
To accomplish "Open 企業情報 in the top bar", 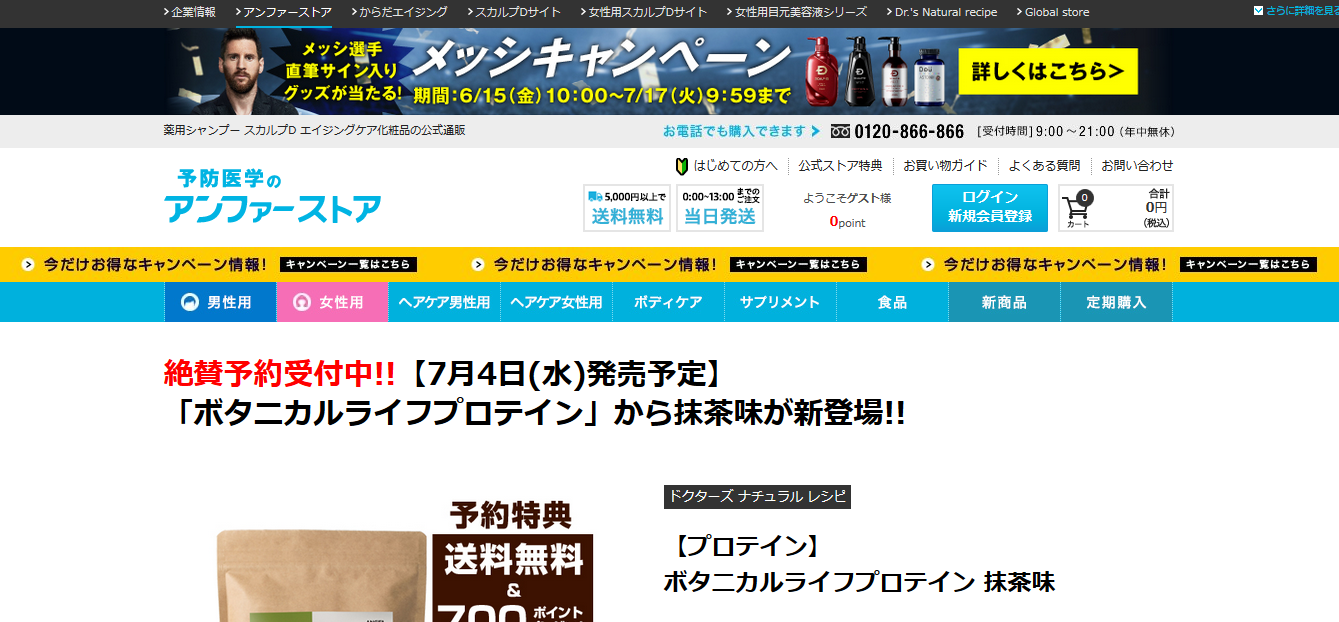I will (190, 12).
